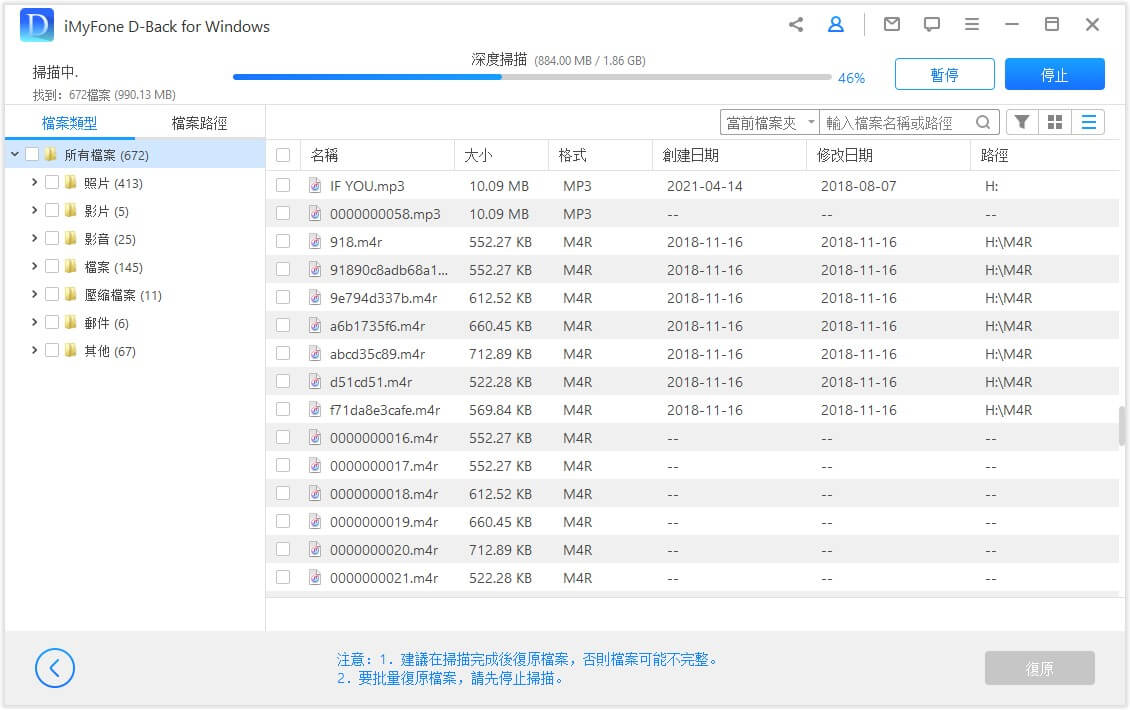
Task: Open the feedback chat icon
Action: [931, 25]
